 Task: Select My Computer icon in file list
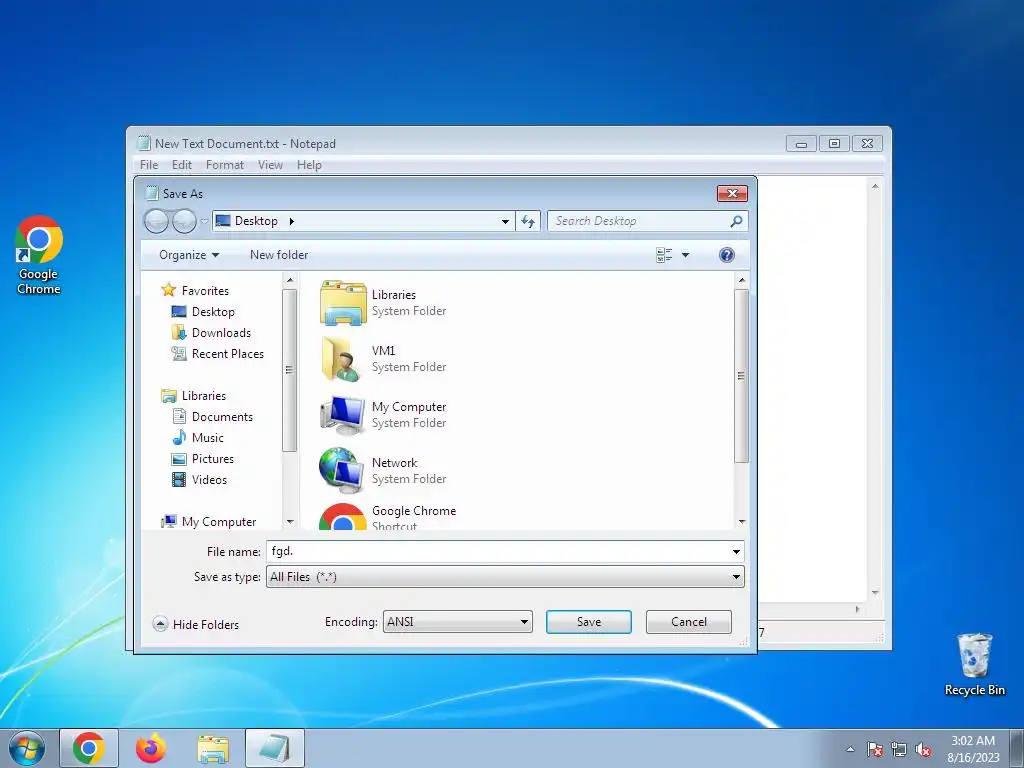point(343,415)
